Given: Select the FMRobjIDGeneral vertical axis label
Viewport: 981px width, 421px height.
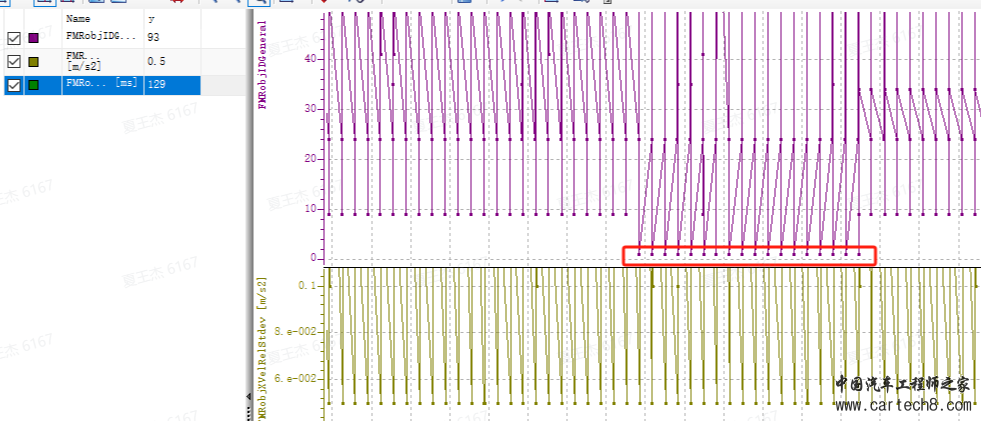Looking at the screenshot, I should coord(263,63).
